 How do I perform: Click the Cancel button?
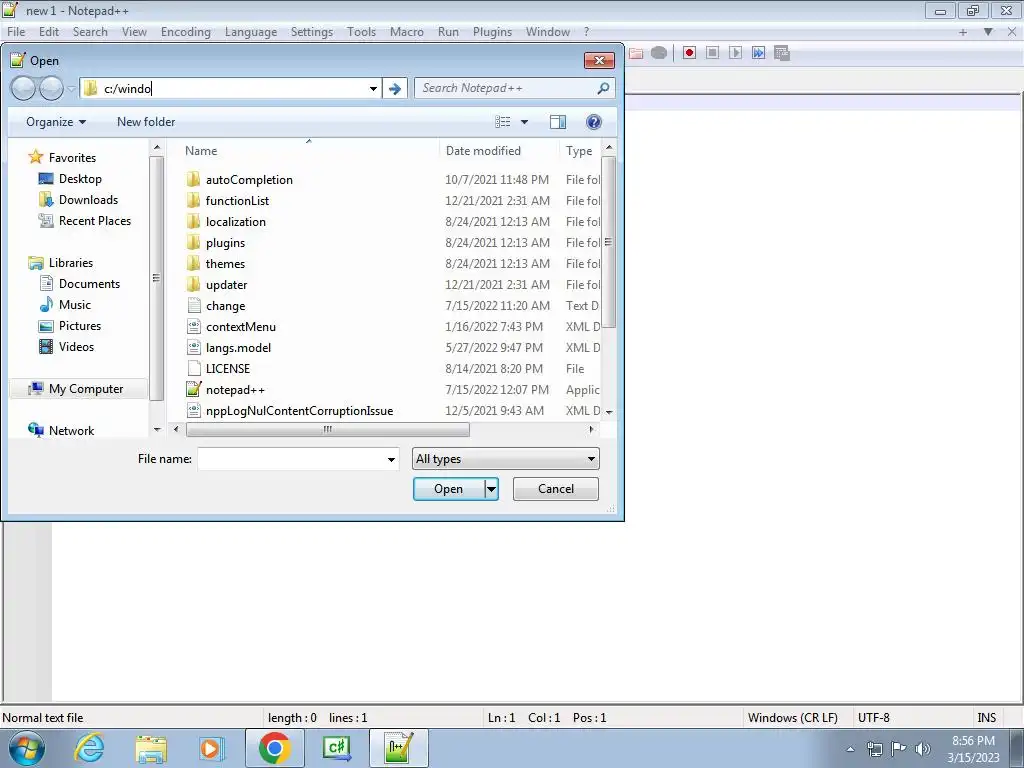[556, 489]
